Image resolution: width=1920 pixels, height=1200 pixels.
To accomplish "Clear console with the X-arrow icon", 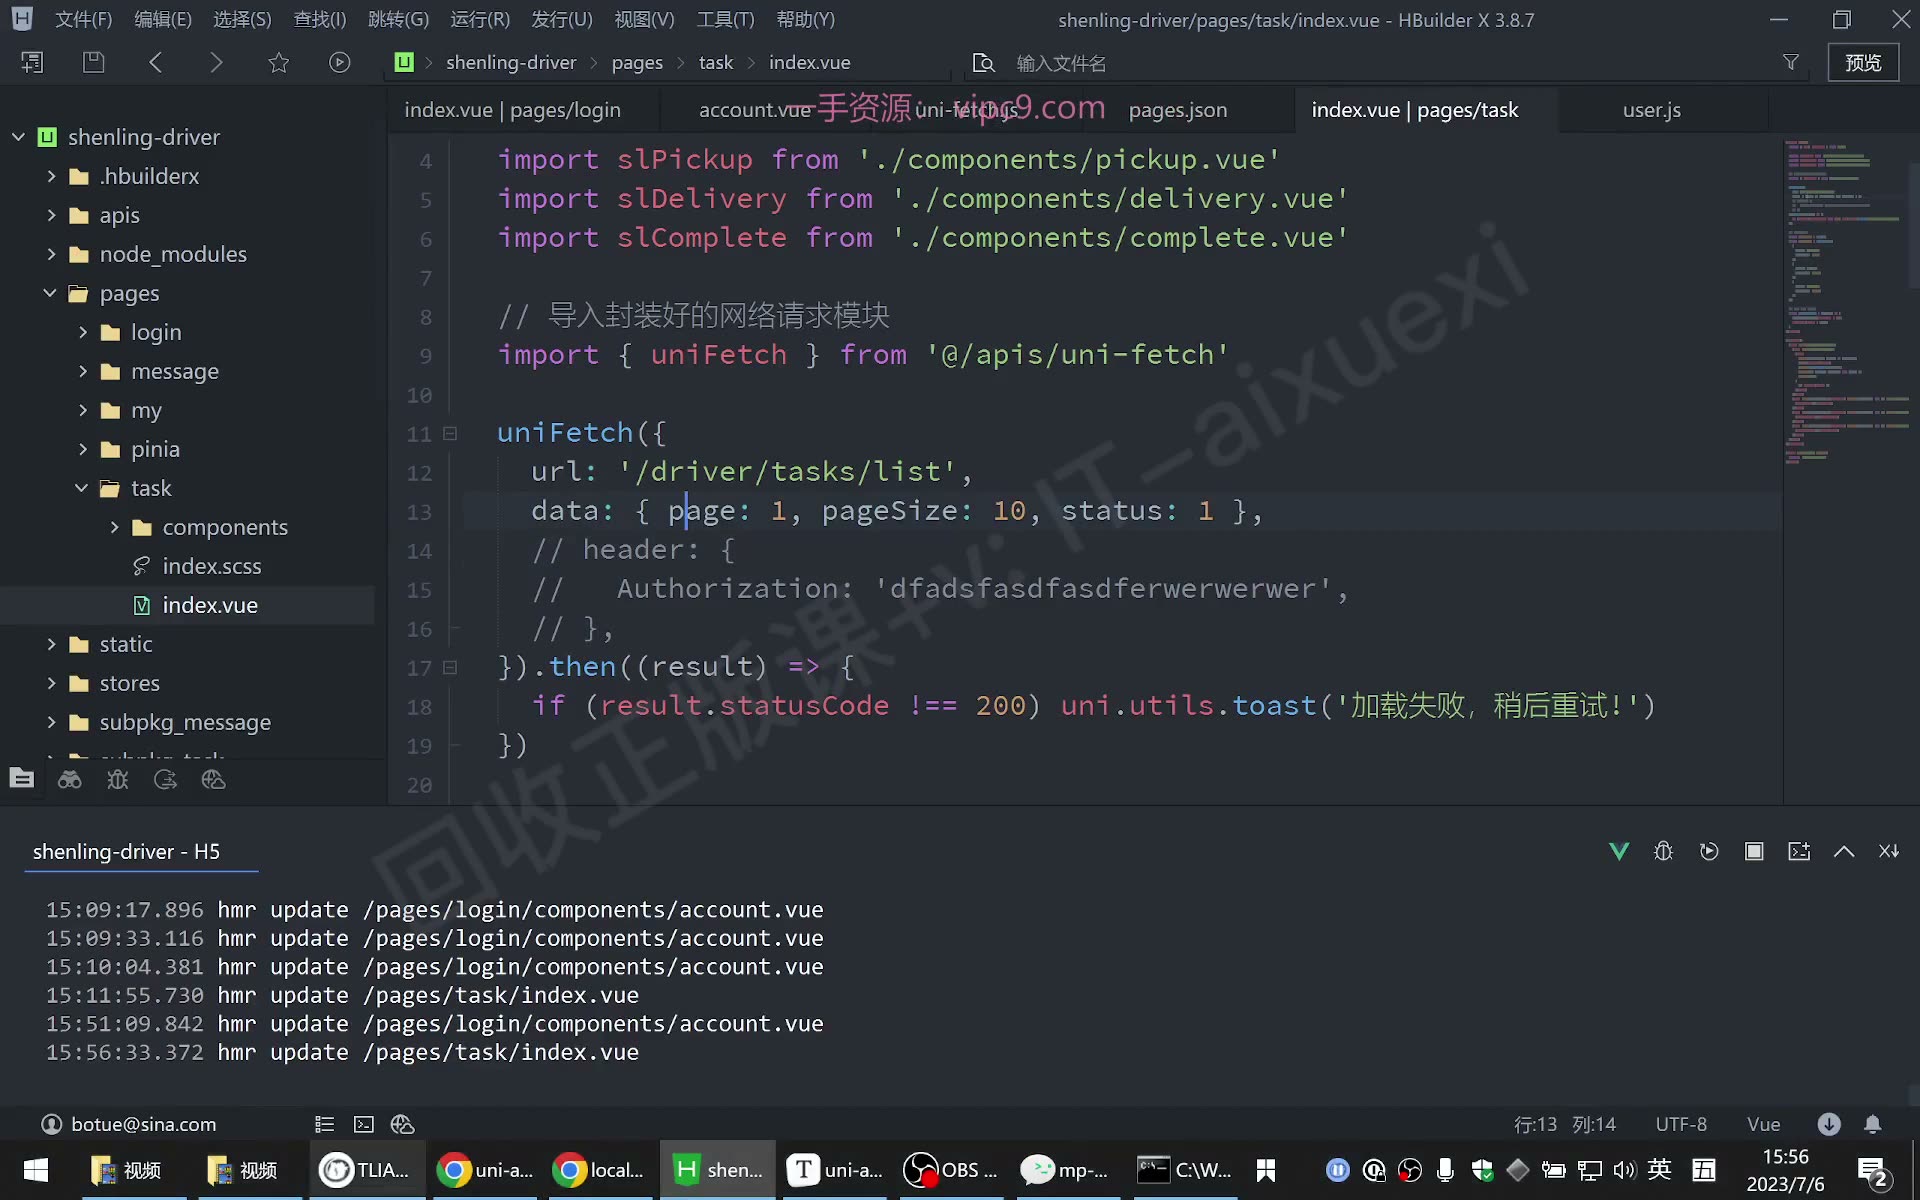I will pyautogui.click(x=1889, y=851).
